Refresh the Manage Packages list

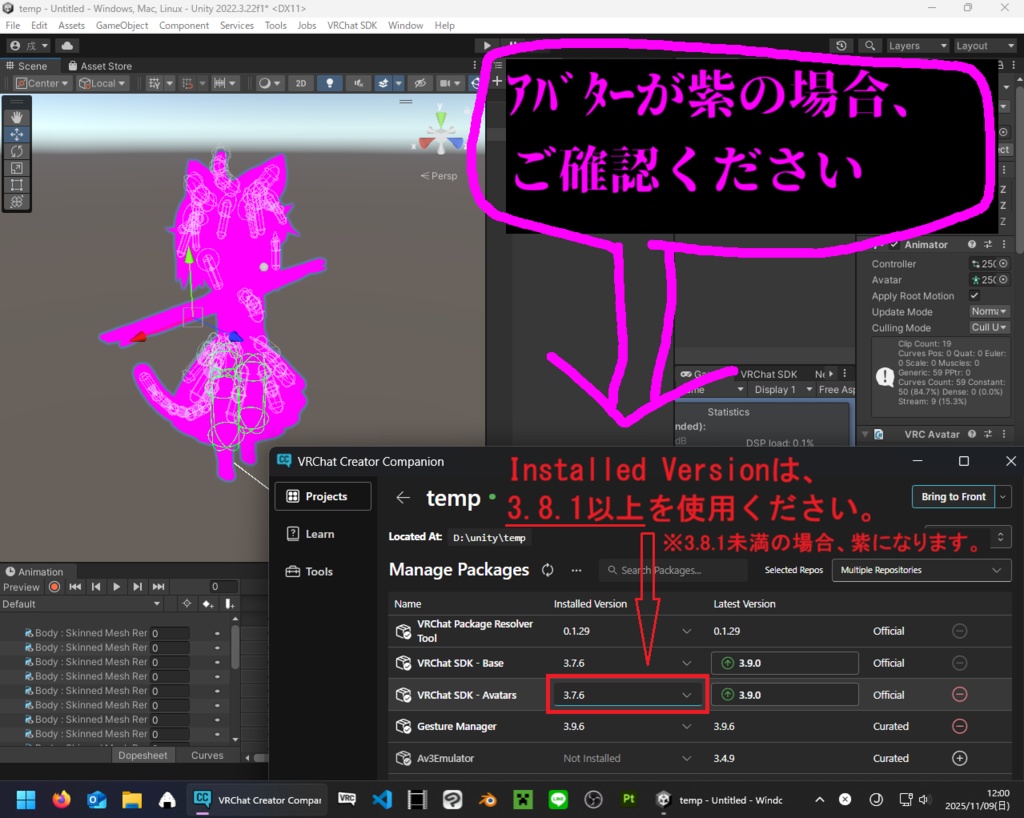547,570
